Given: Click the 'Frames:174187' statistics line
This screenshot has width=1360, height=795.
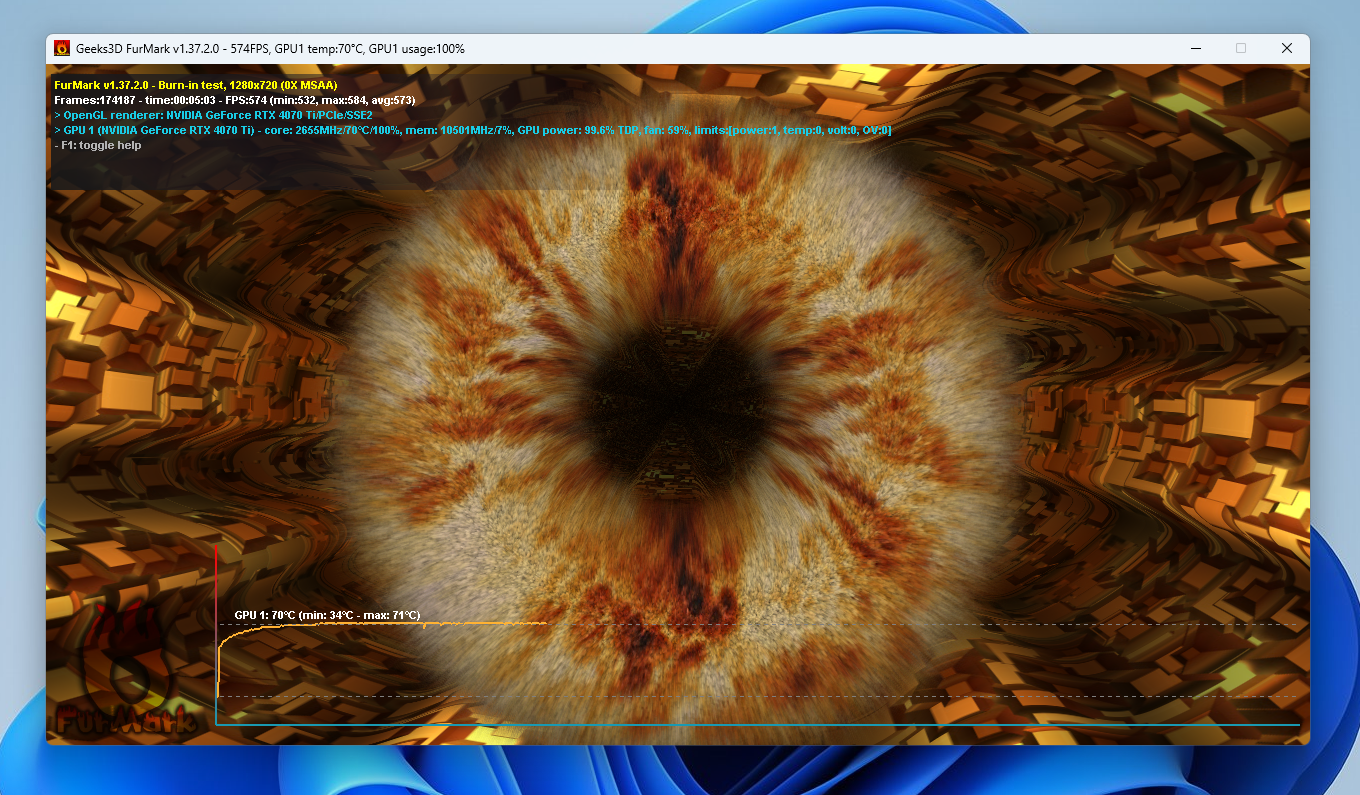Looking at the screenshot, I should [235, 100].
